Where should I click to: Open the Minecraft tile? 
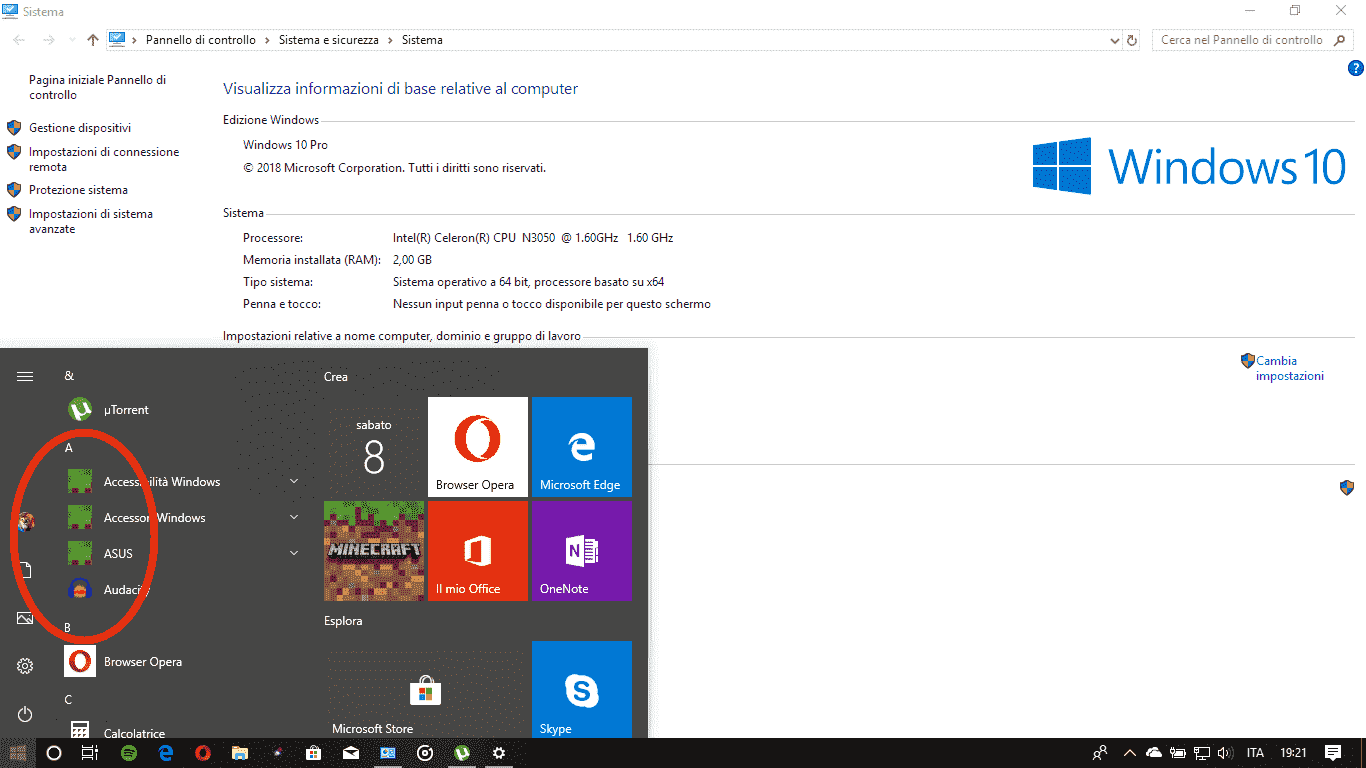[x=374, y=551]
